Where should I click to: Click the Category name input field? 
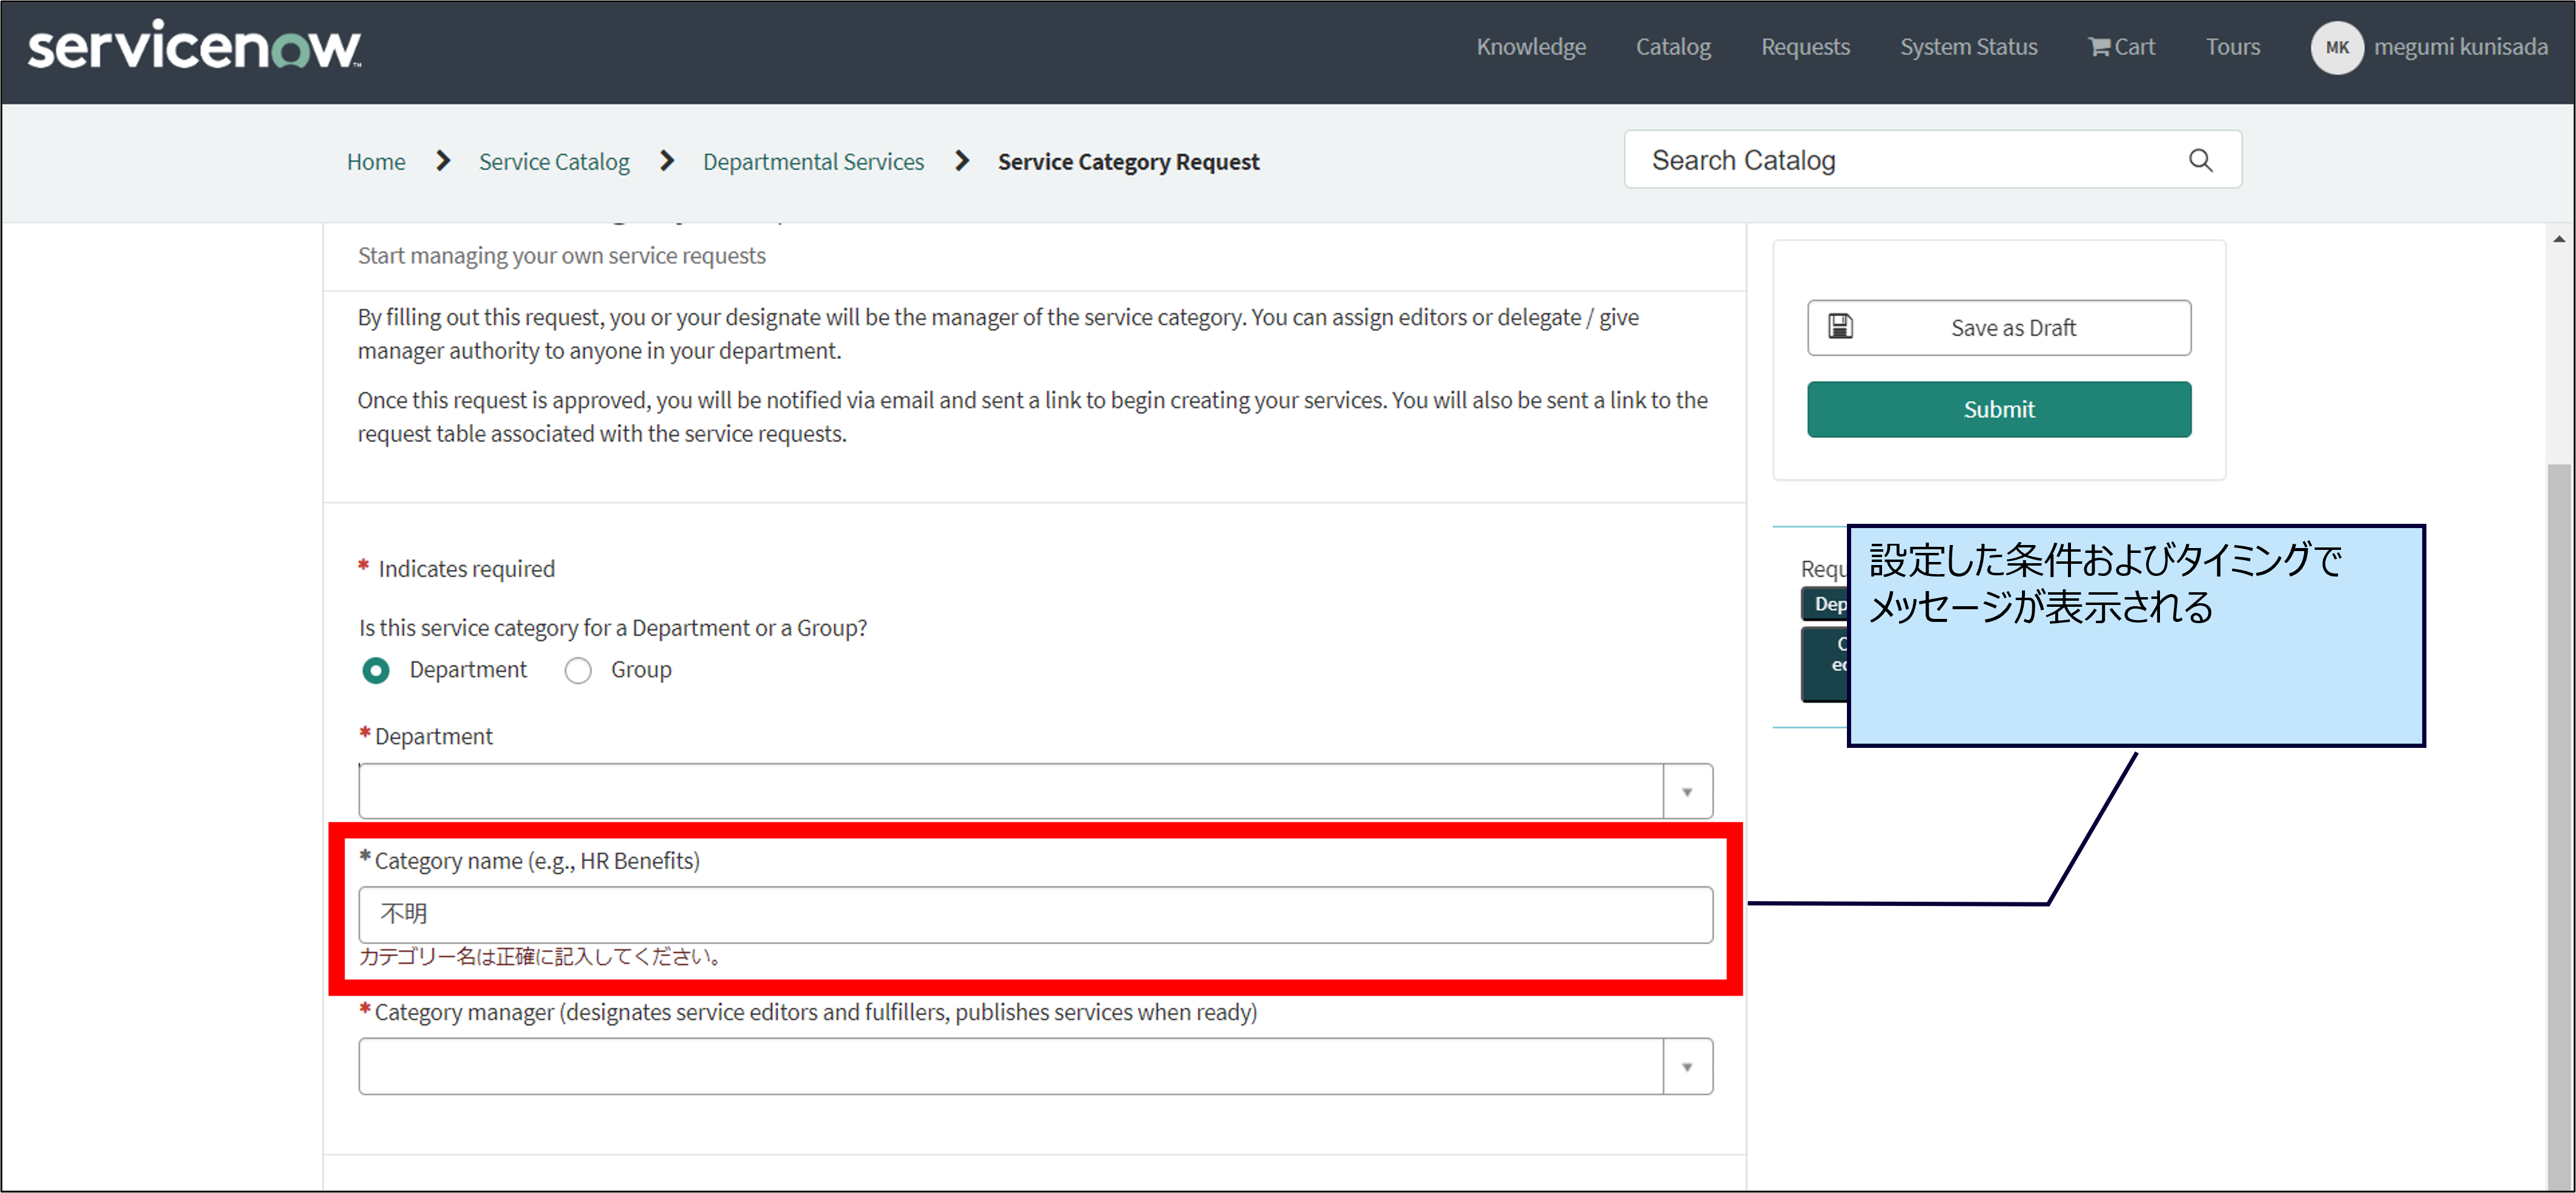1035,914
